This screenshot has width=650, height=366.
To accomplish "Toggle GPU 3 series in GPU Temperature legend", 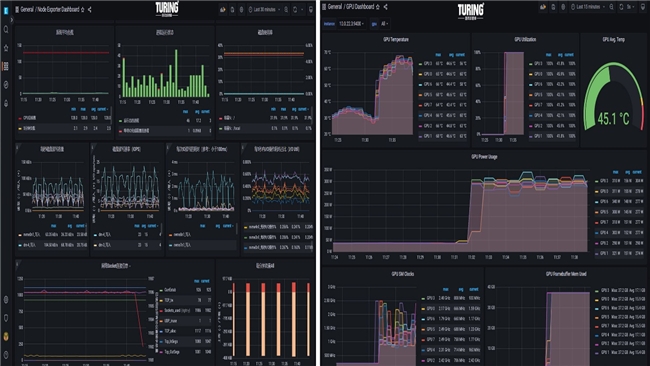I will (427, 63).
